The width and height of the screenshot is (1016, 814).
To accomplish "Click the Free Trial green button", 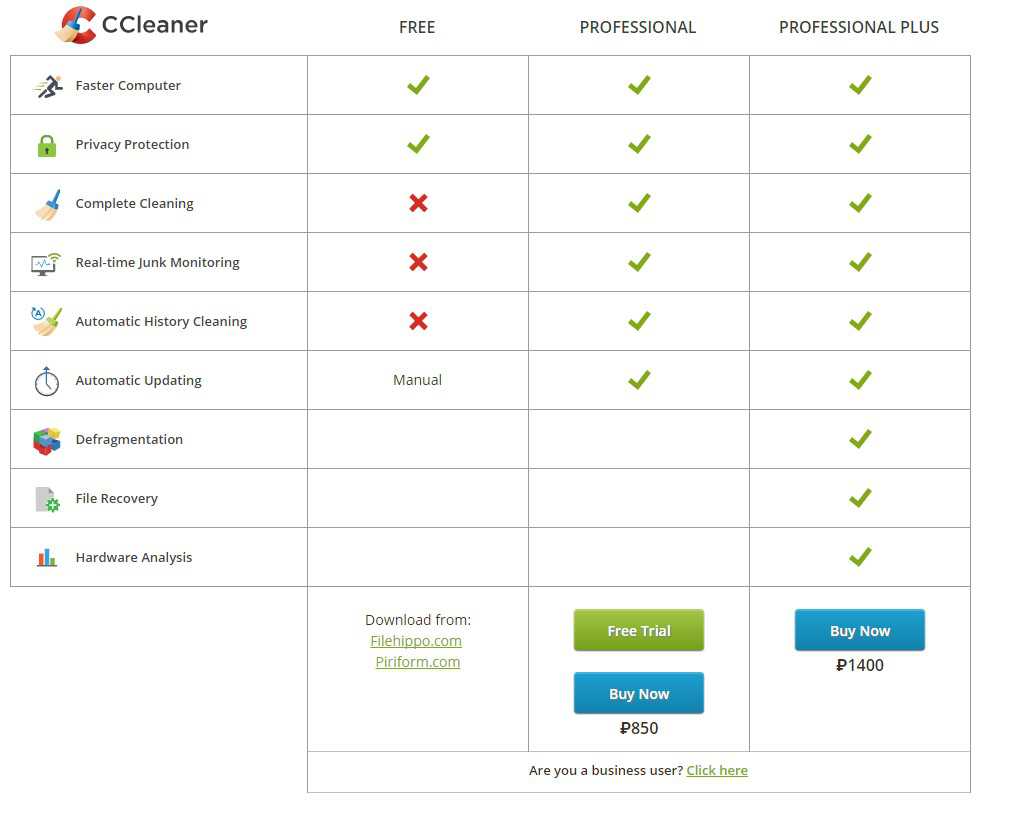I will point(639,631).
